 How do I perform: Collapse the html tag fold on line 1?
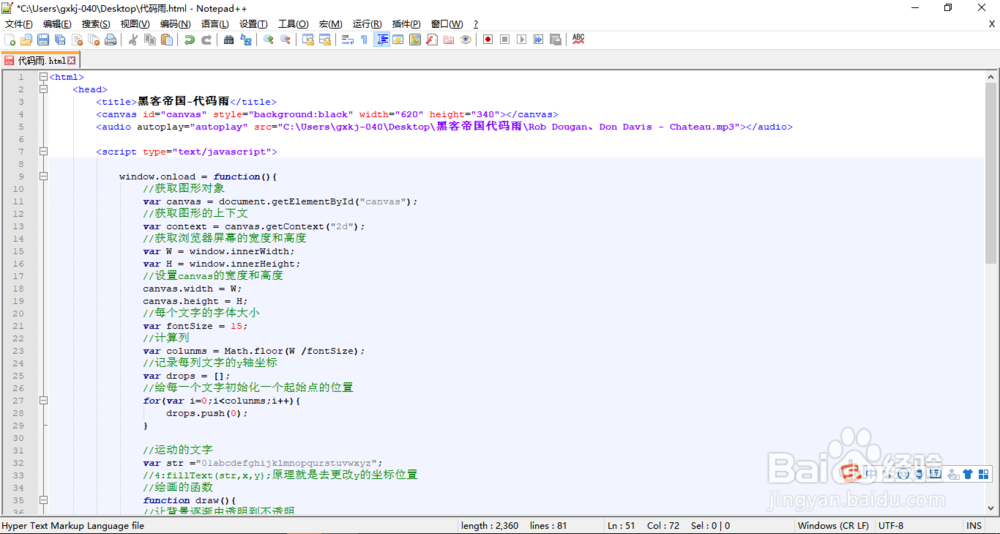pyautogui.click(x=43, y=77)
